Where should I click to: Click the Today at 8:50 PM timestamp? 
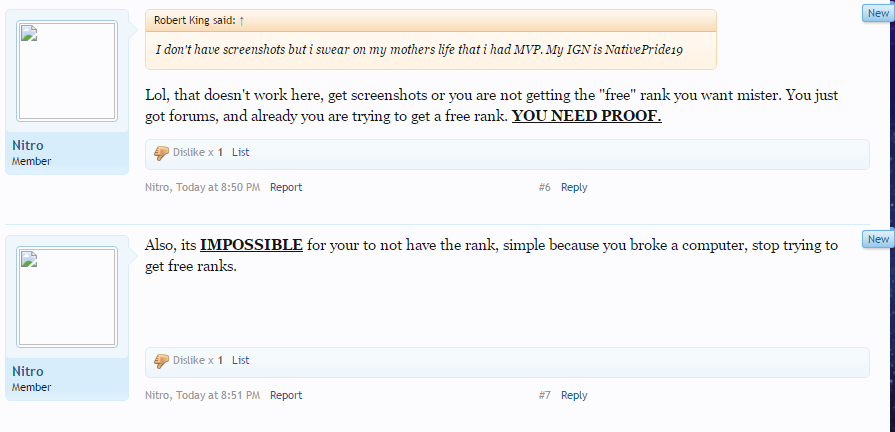click(218, 187)
